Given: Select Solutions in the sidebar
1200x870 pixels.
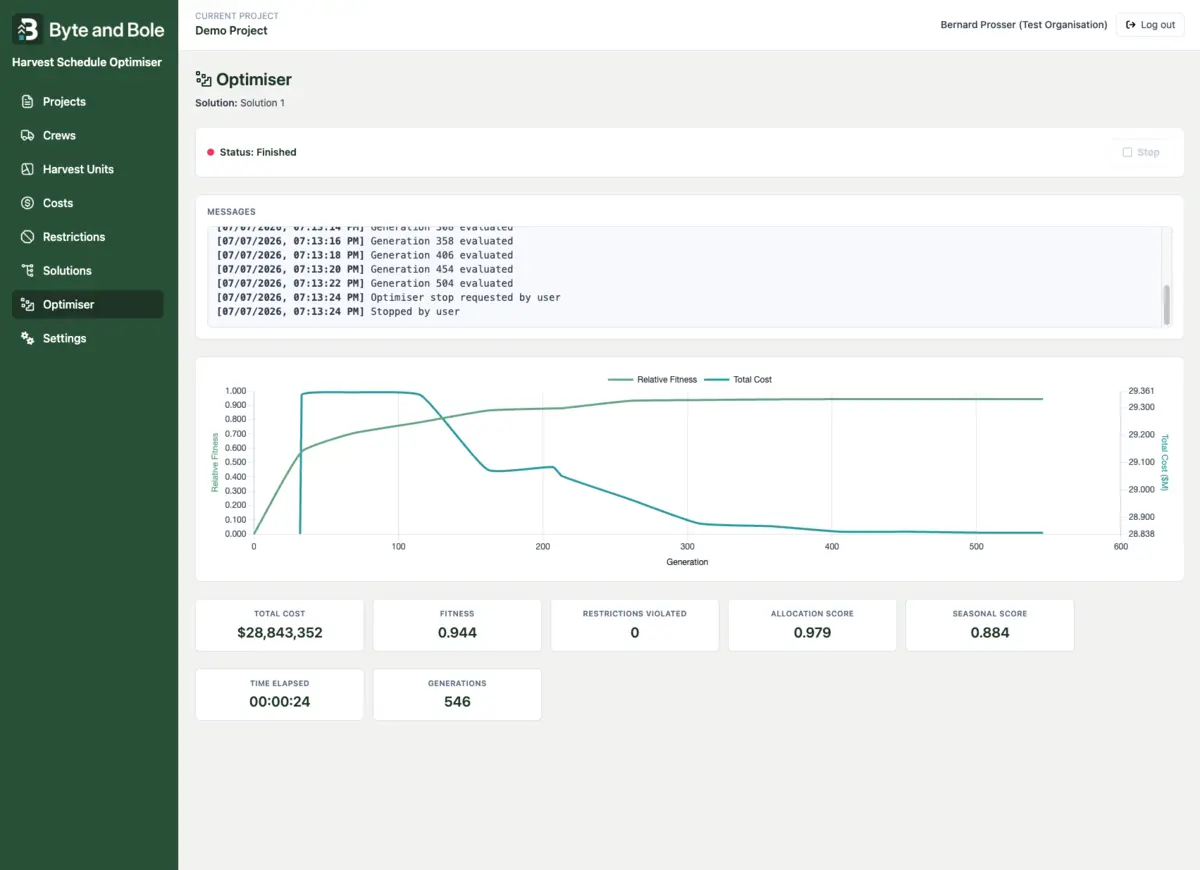Looking at the screenshot, I should pyautogui.click(x=87, y=271).
